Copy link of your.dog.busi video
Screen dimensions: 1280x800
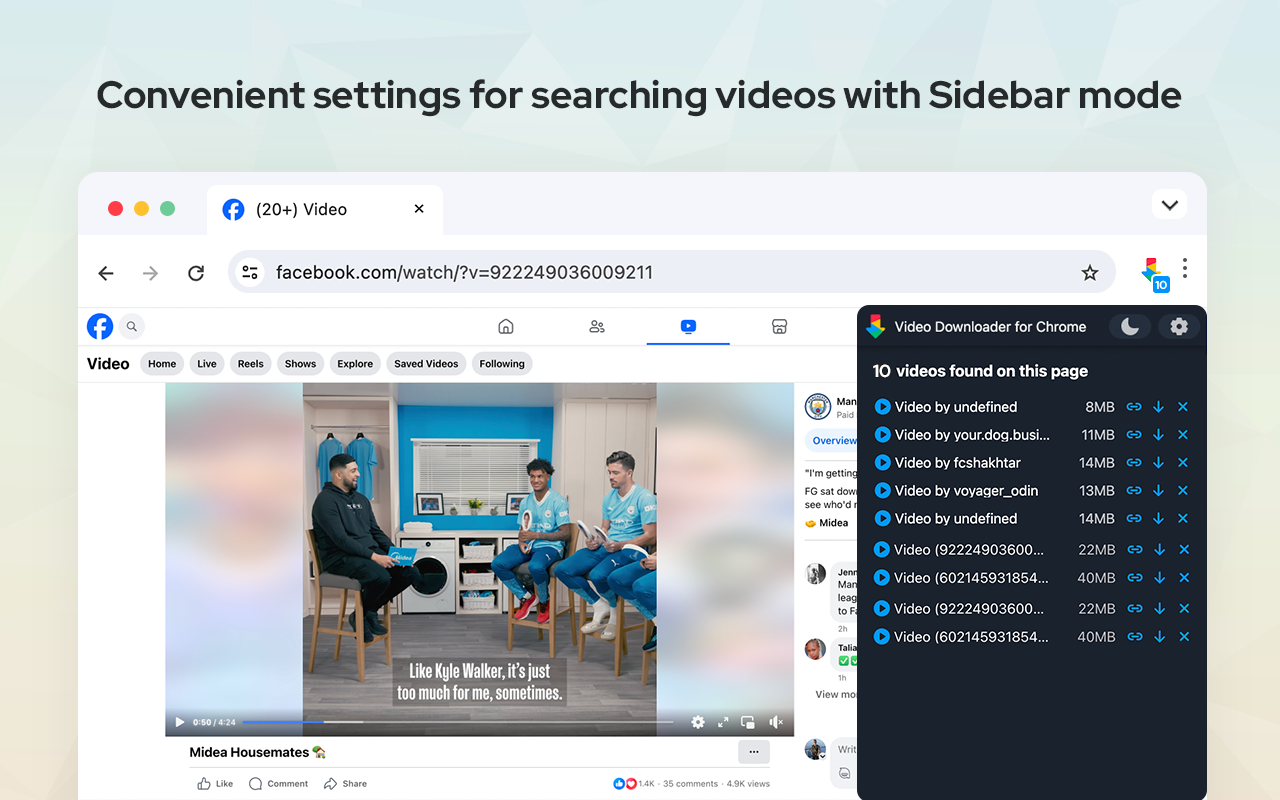[x=1134, y=435]
